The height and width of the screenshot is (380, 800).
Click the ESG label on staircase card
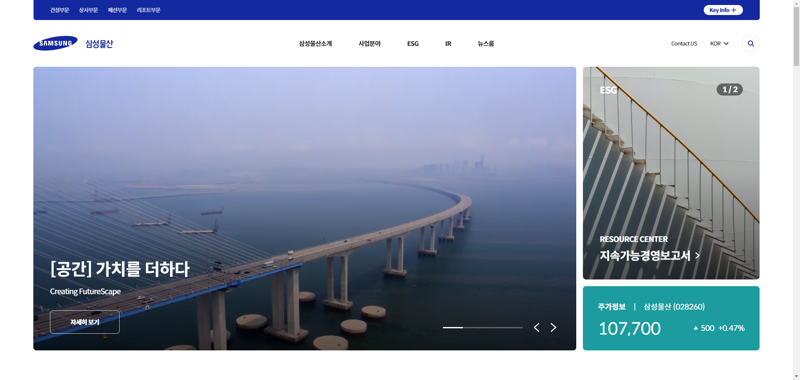click(608, 90)
